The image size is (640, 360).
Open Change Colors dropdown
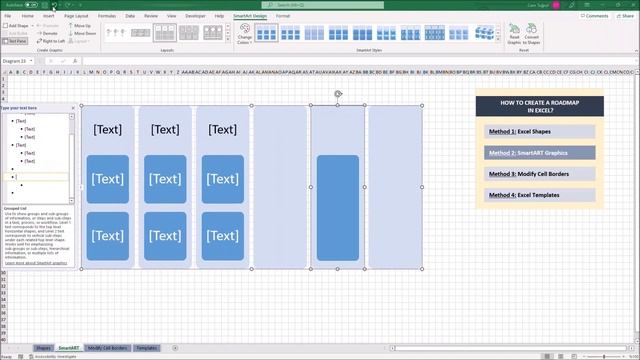click(x=244, y=34)
